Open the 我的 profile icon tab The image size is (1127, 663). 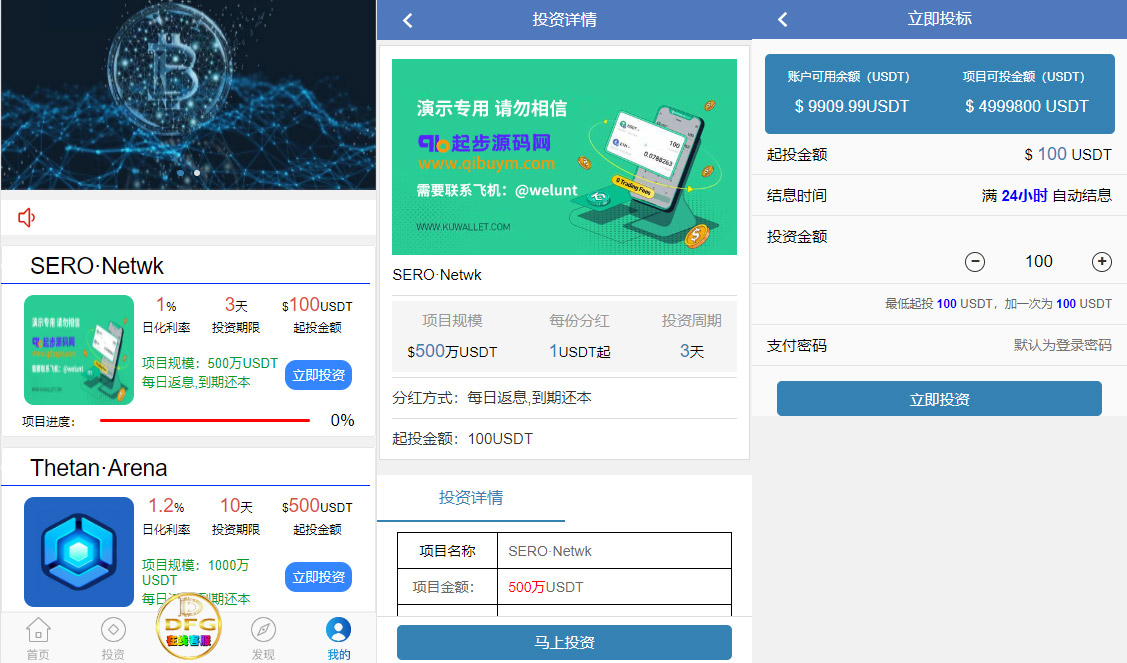point(339,630)
